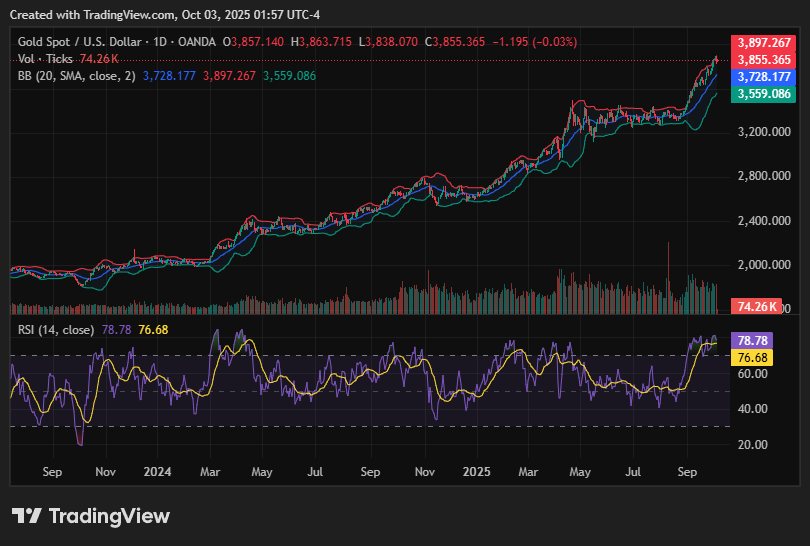Click the TradingView logo icon
The image size is (810, 546).
click(27, 516)
